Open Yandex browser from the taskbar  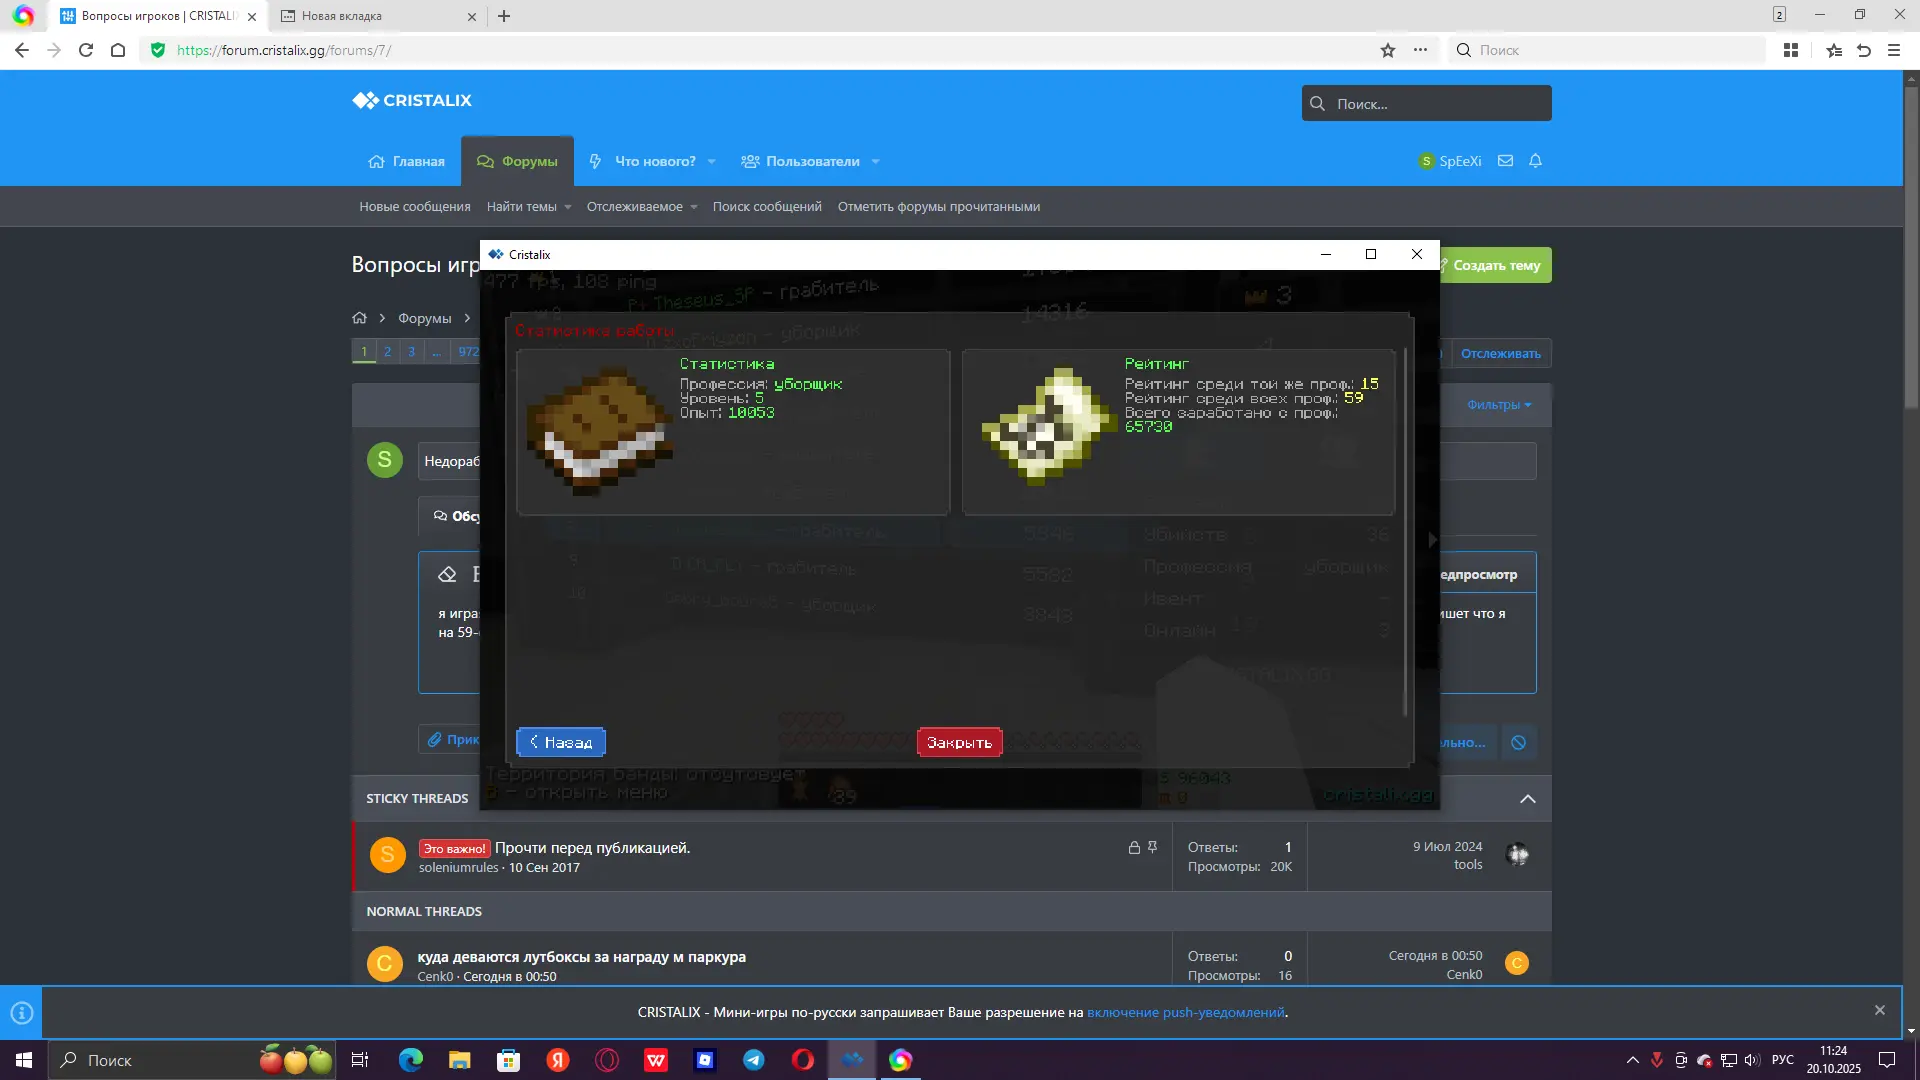click(x=558, y=1060)
